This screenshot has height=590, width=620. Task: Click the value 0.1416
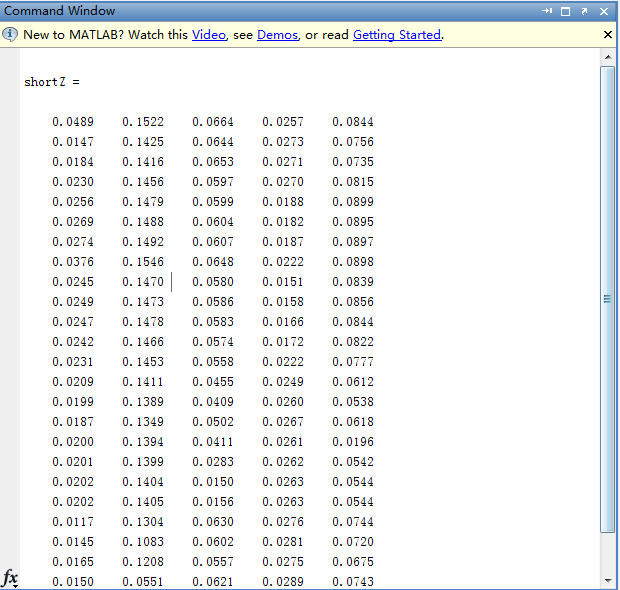(143, 162)
